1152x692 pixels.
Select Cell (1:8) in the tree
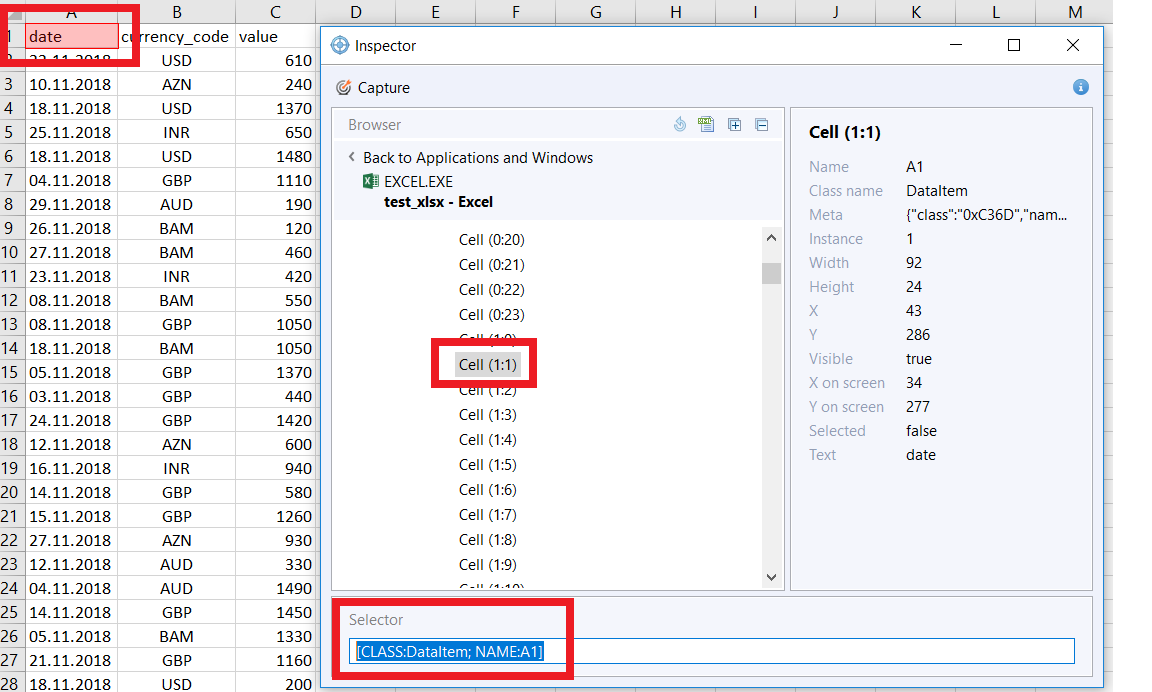(488, 539)
